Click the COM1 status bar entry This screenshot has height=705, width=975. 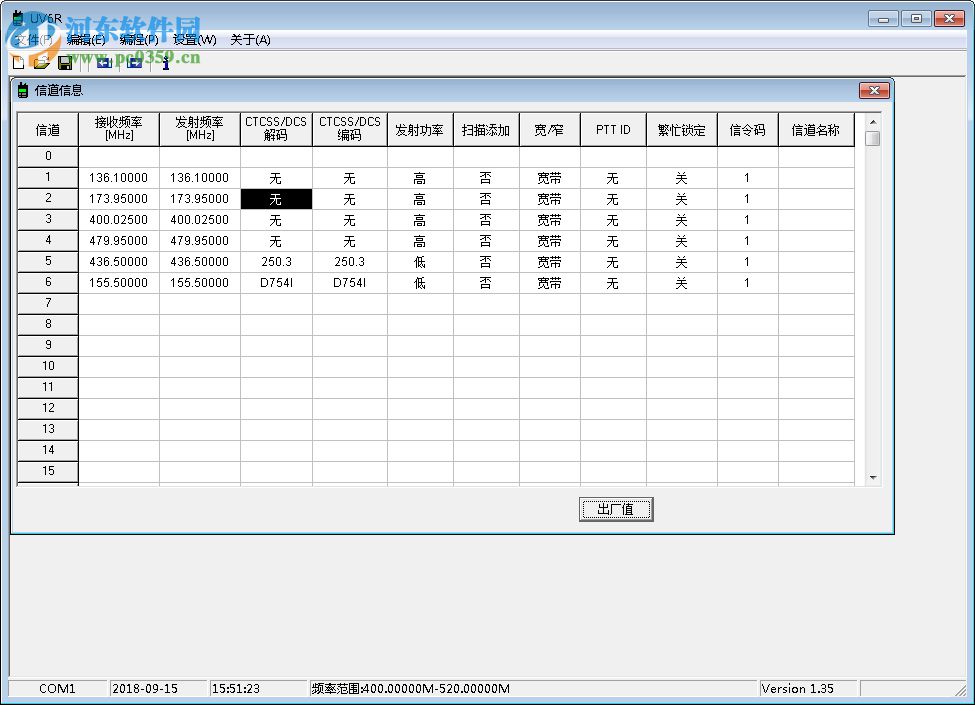(x=57, y=689)
